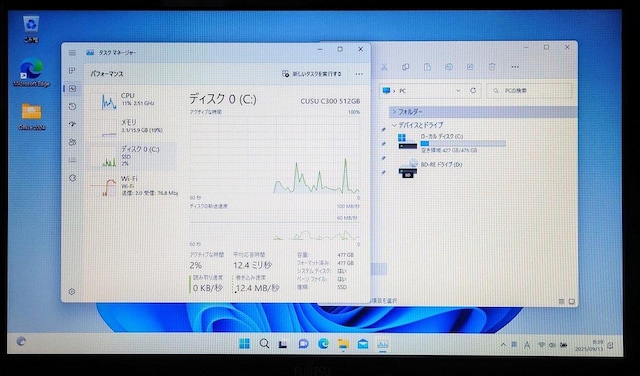The image size is (640, 376).
Task: Click Explorer refresh button
Action: tap(473, 91)
